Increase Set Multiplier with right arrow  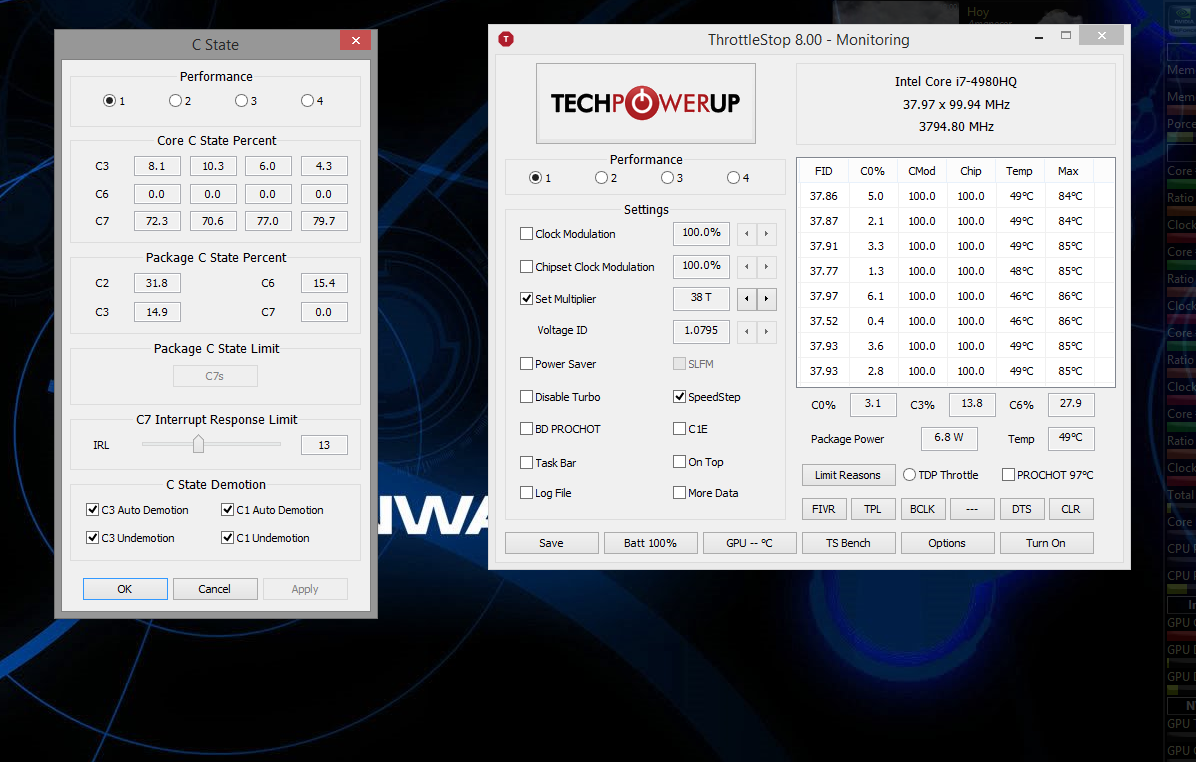[x=767, y=299]
